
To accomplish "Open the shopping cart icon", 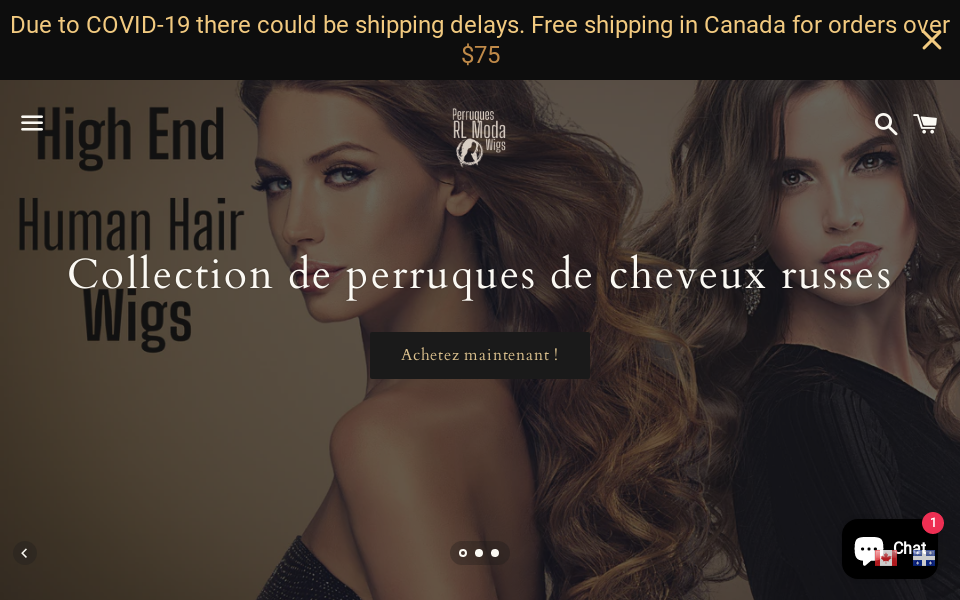I will tap(925, 124).
